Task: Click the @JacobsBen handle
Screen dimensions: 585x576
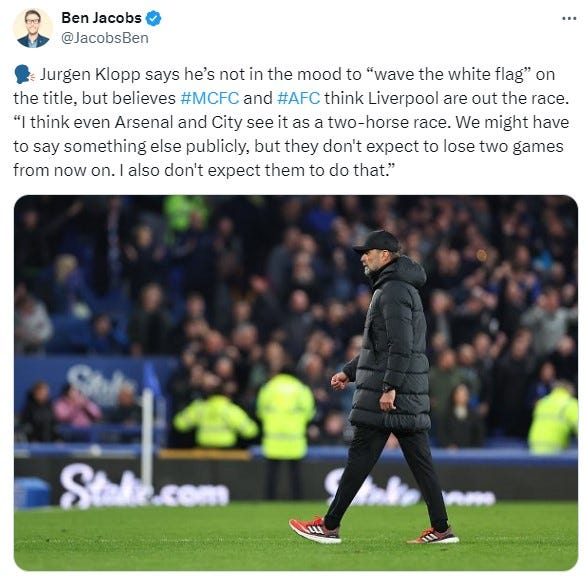Action: (105, 38)
